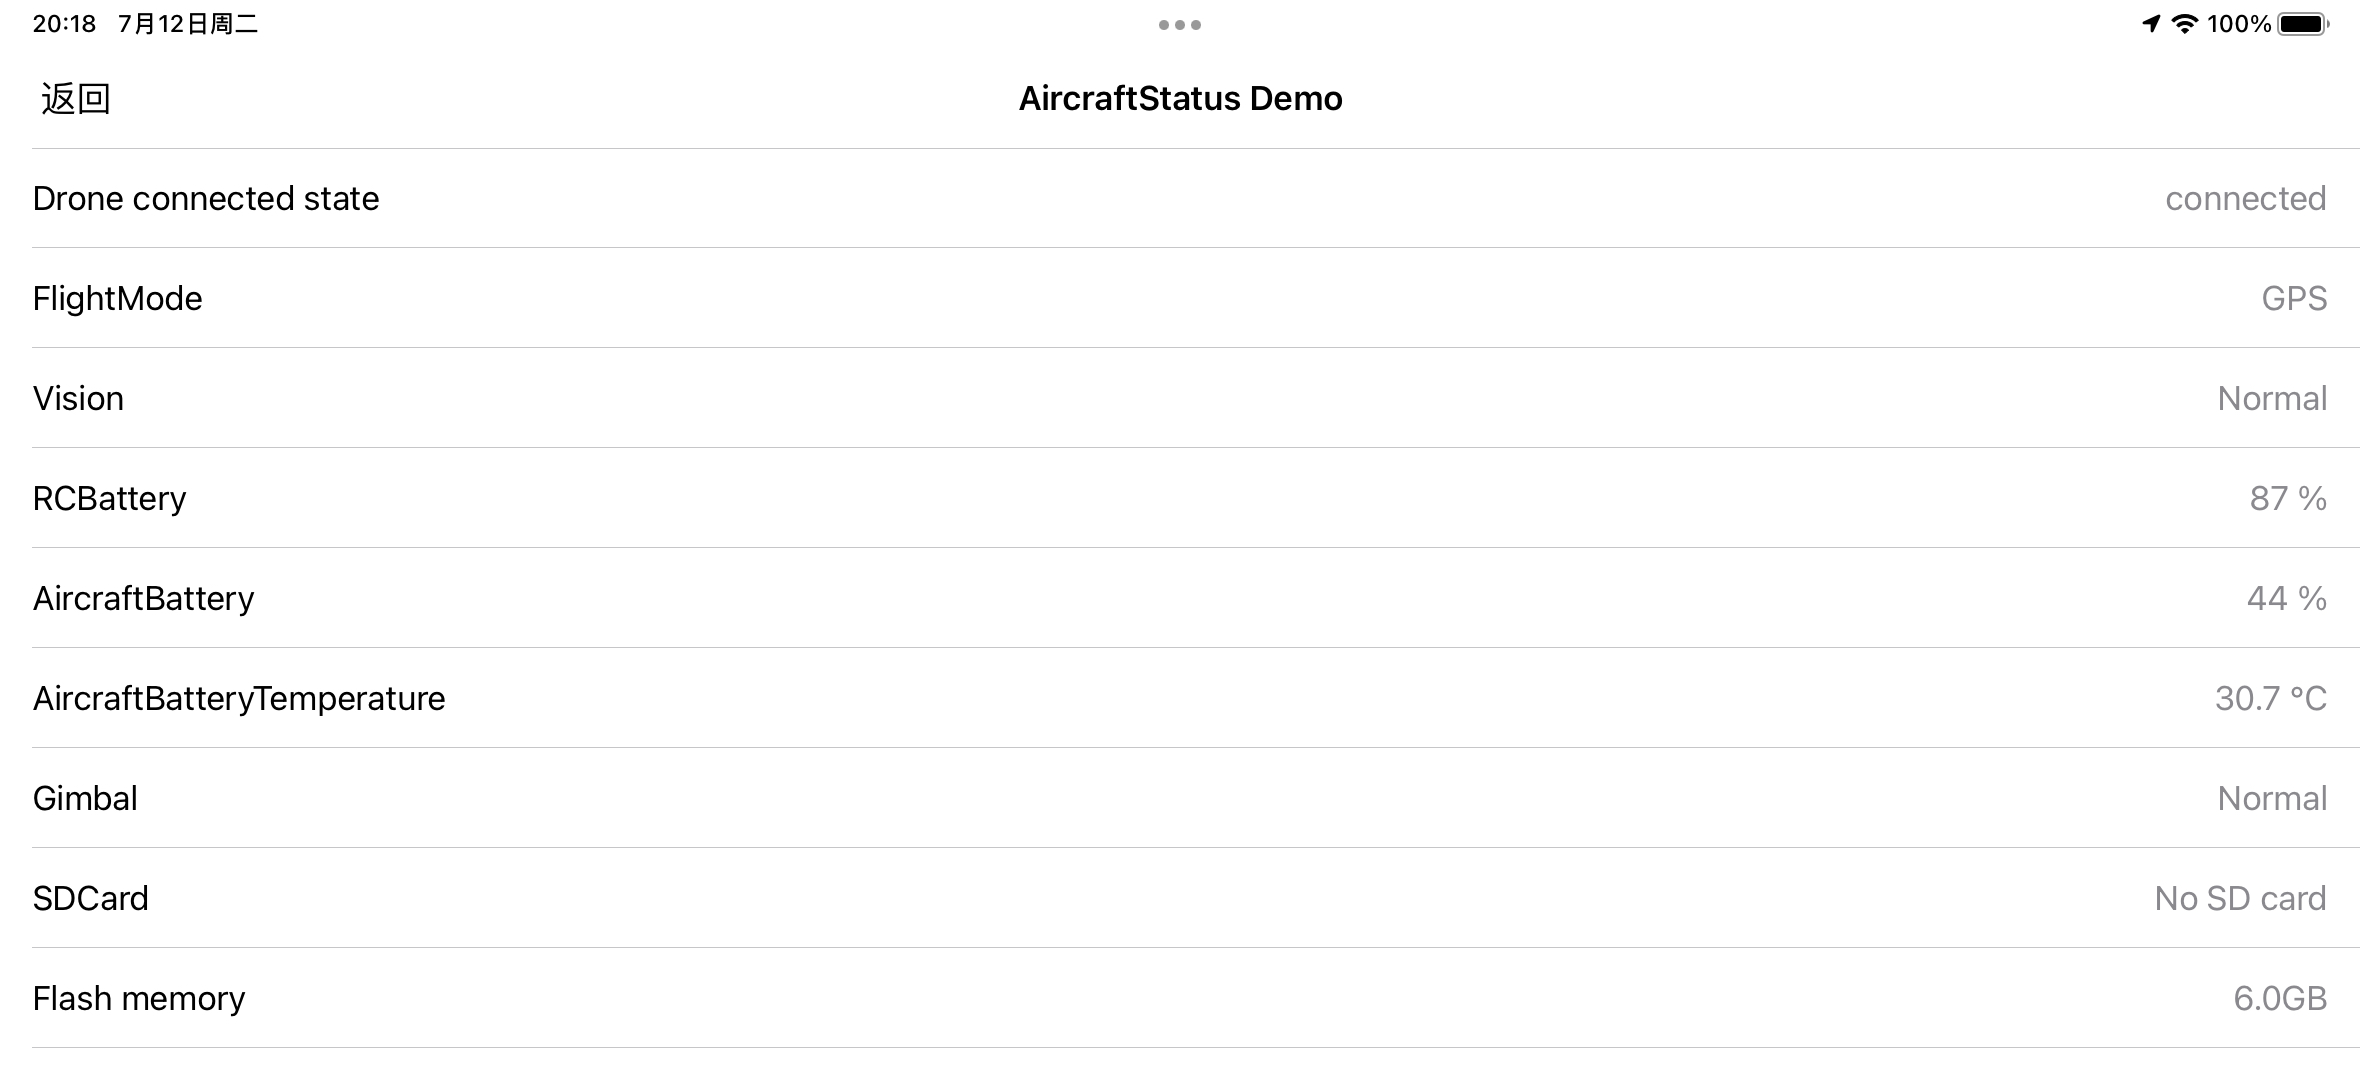
Task: Tap the location arrow status icon
Action: [x=2151, y=24]
